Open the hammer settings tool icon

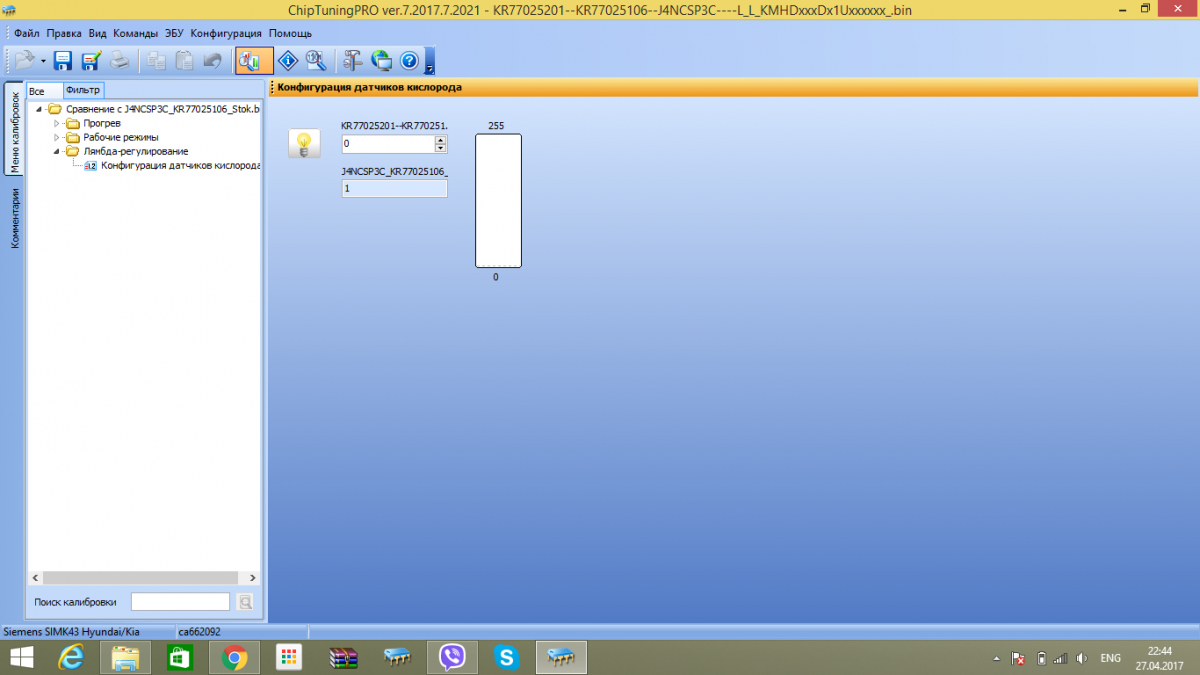coord(353,61)
